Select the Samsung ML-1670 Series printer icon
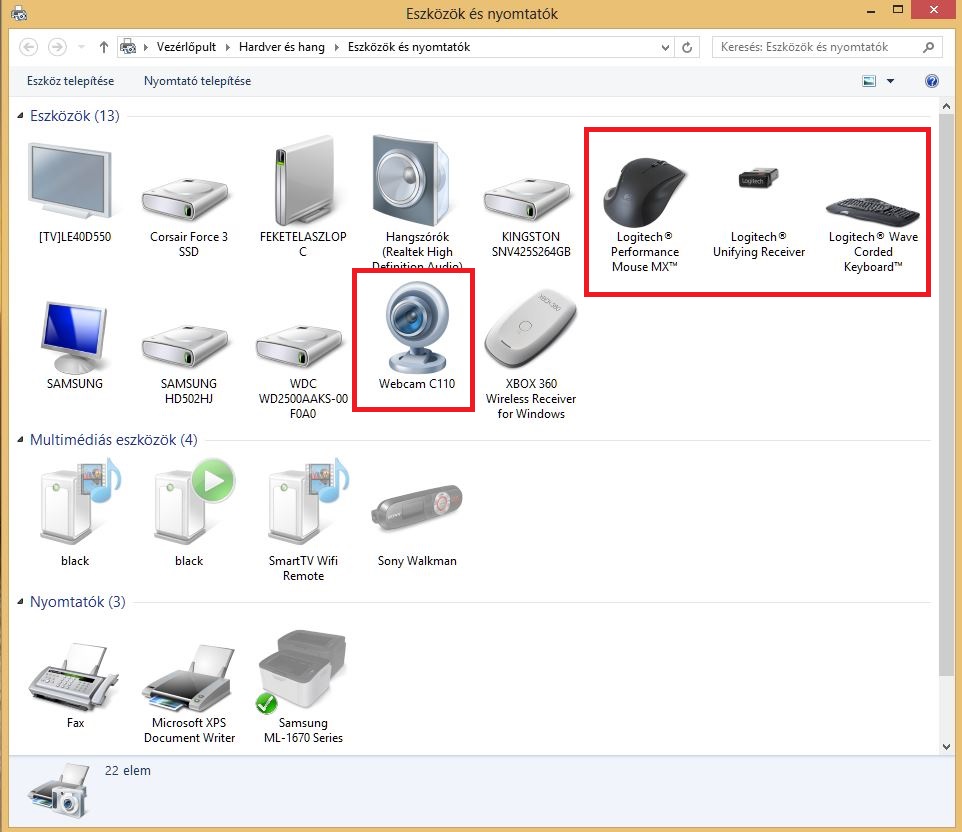 click(302, 672)
